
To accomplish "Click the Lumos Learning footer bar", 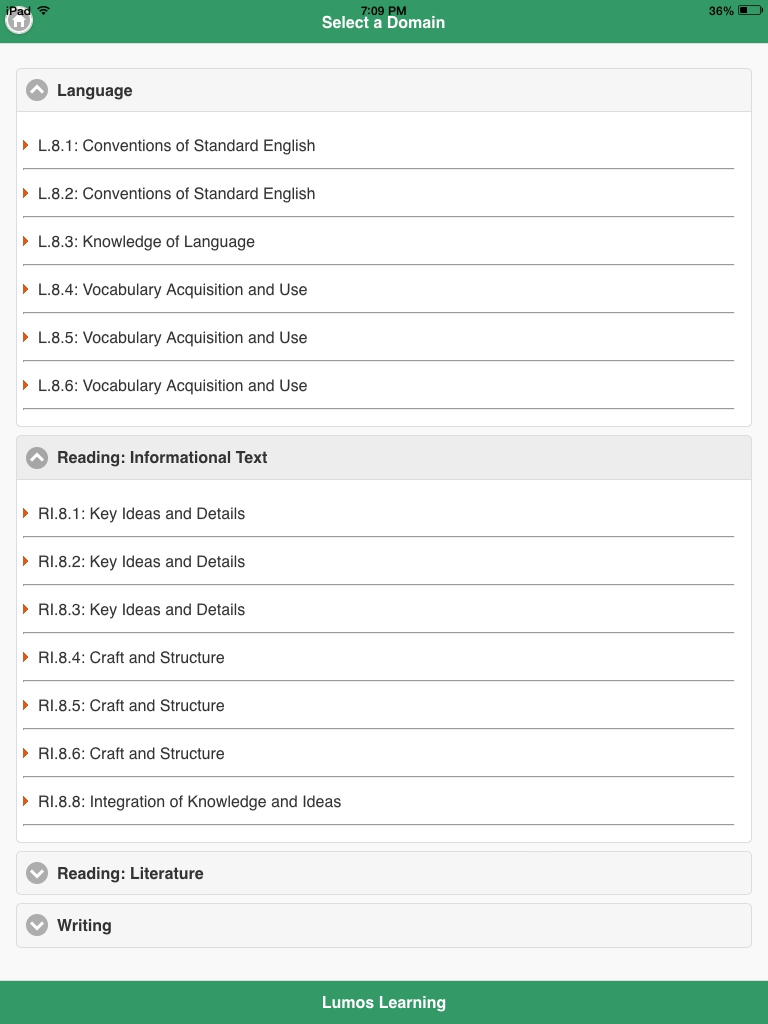I will (x=384, y=1002).
